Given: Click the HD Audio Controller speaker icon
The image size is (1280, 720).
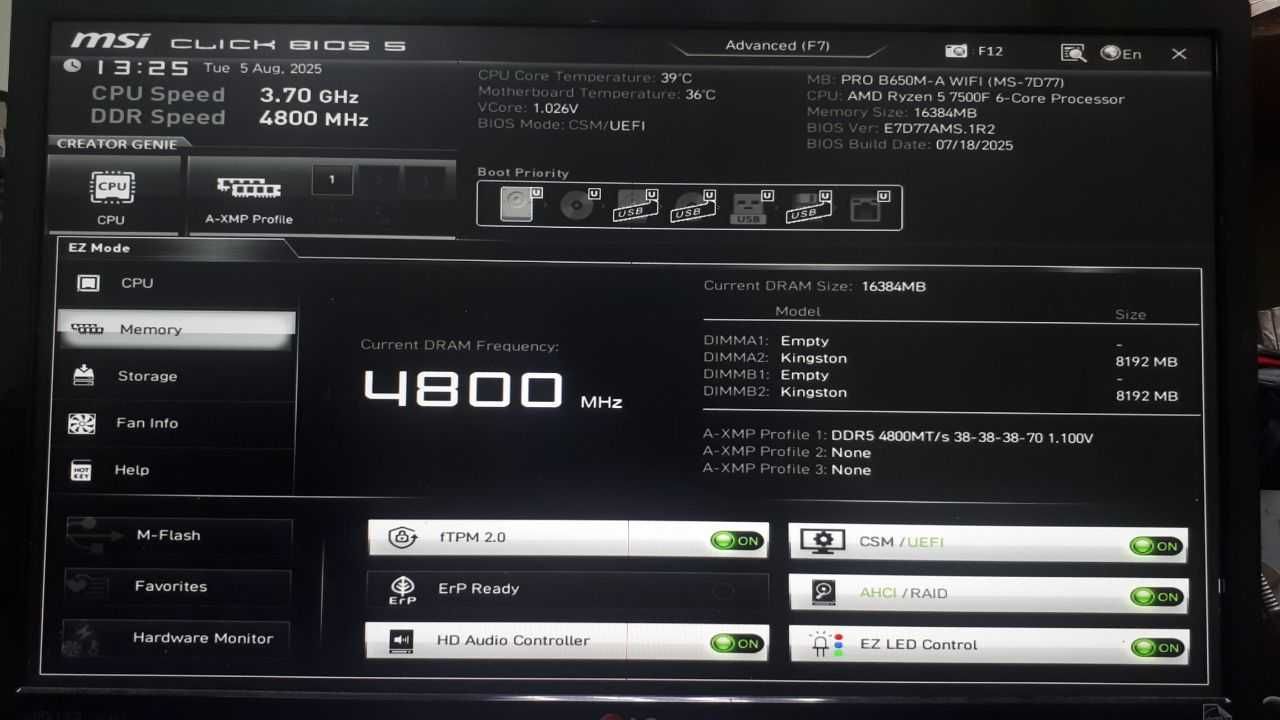Looking at the screenshot, I should [x=401, y=641].
